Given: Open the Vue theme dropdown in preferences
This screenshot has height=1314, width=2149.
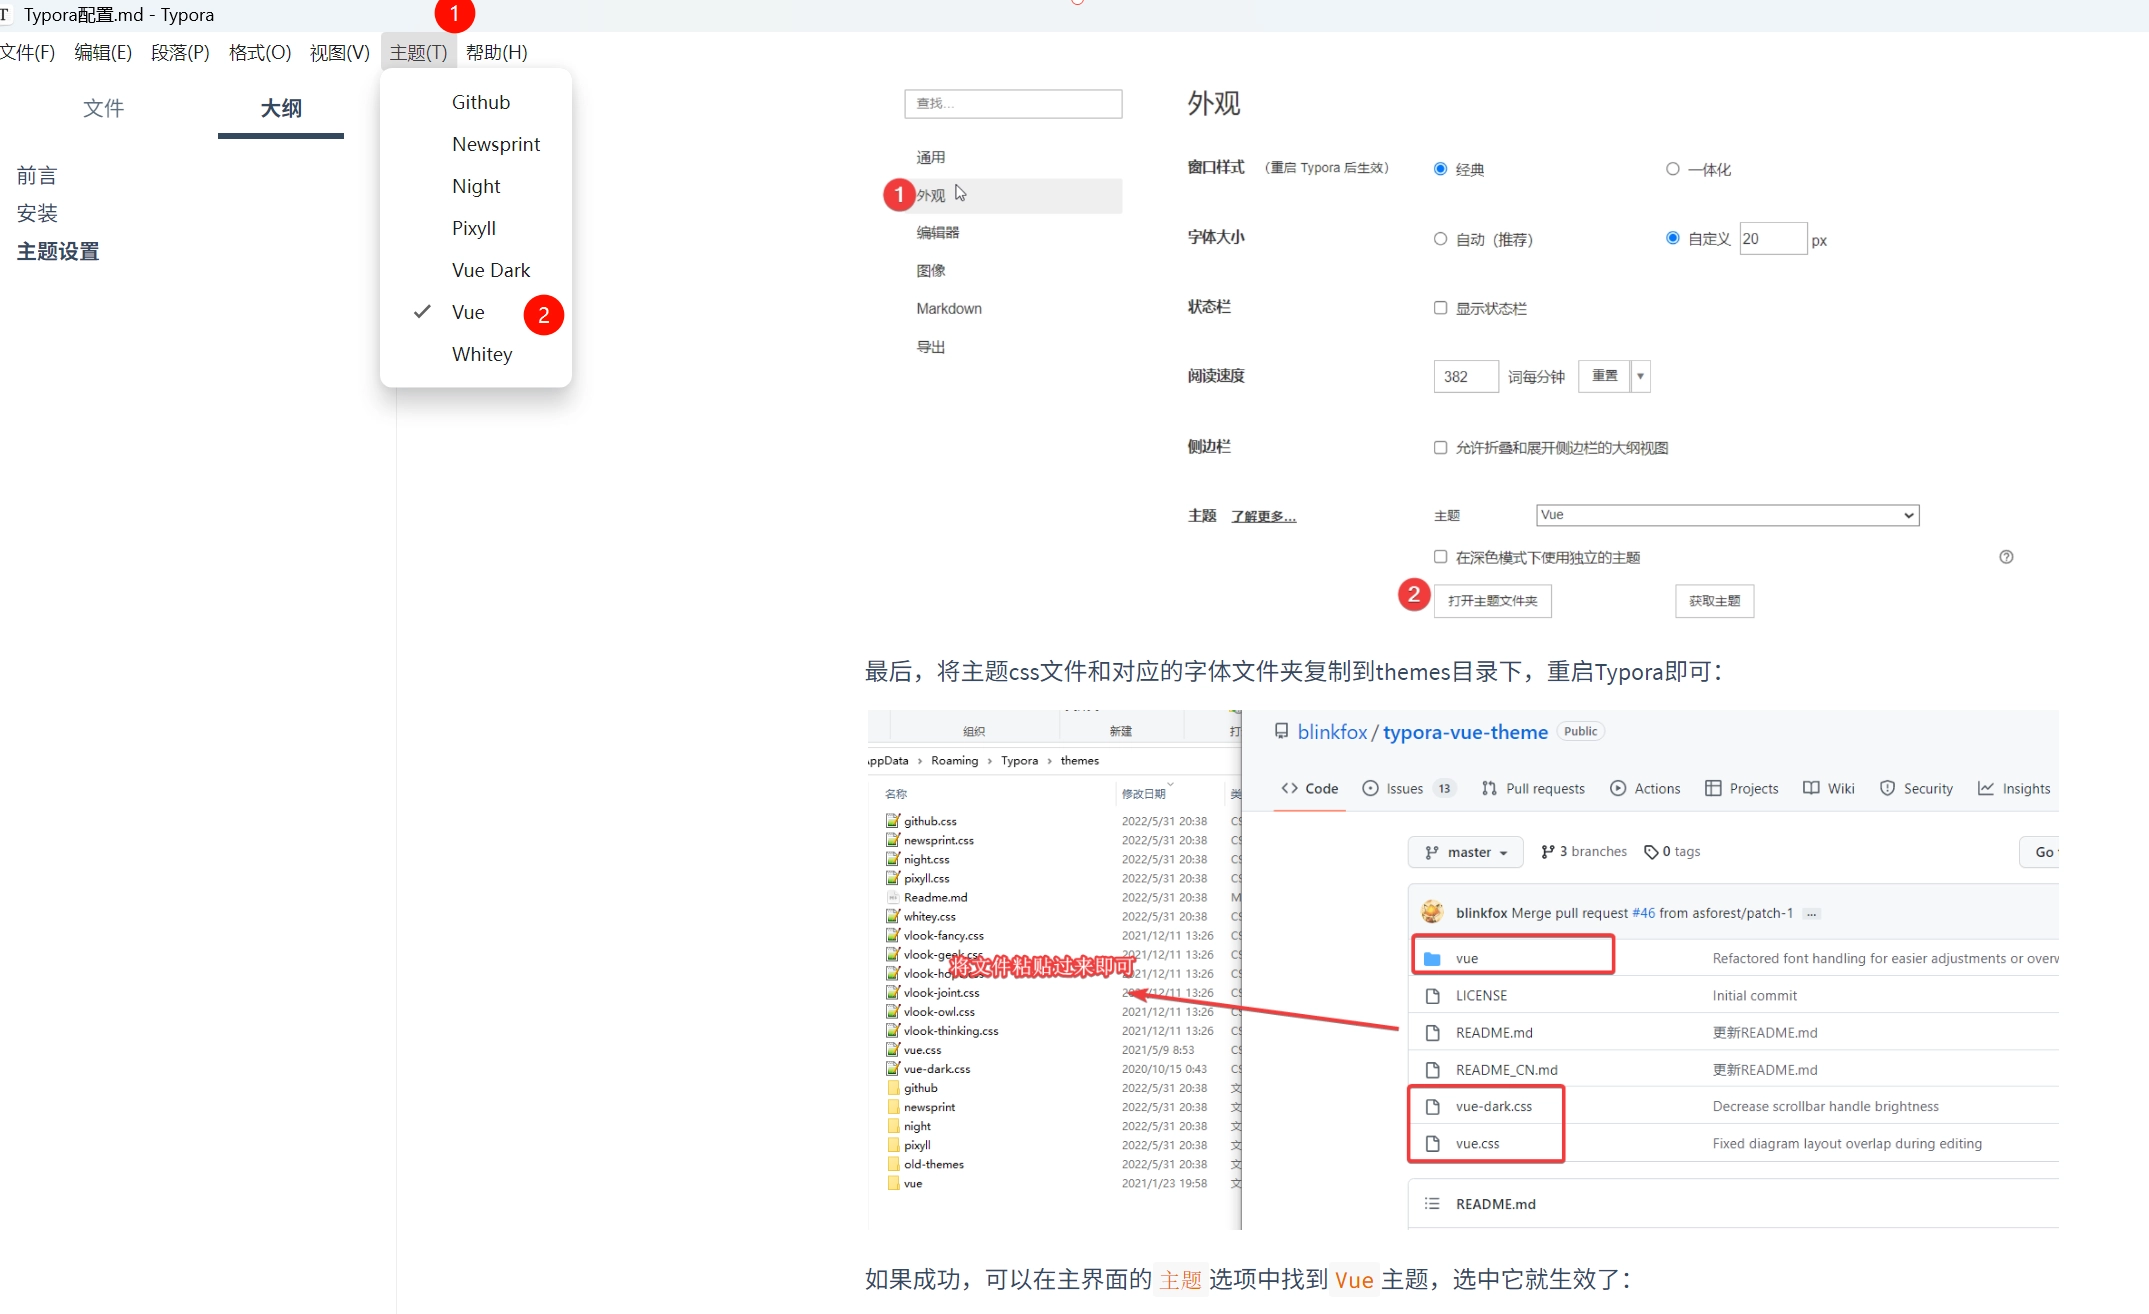Looking at the screenshot, I should (1727, 515).
